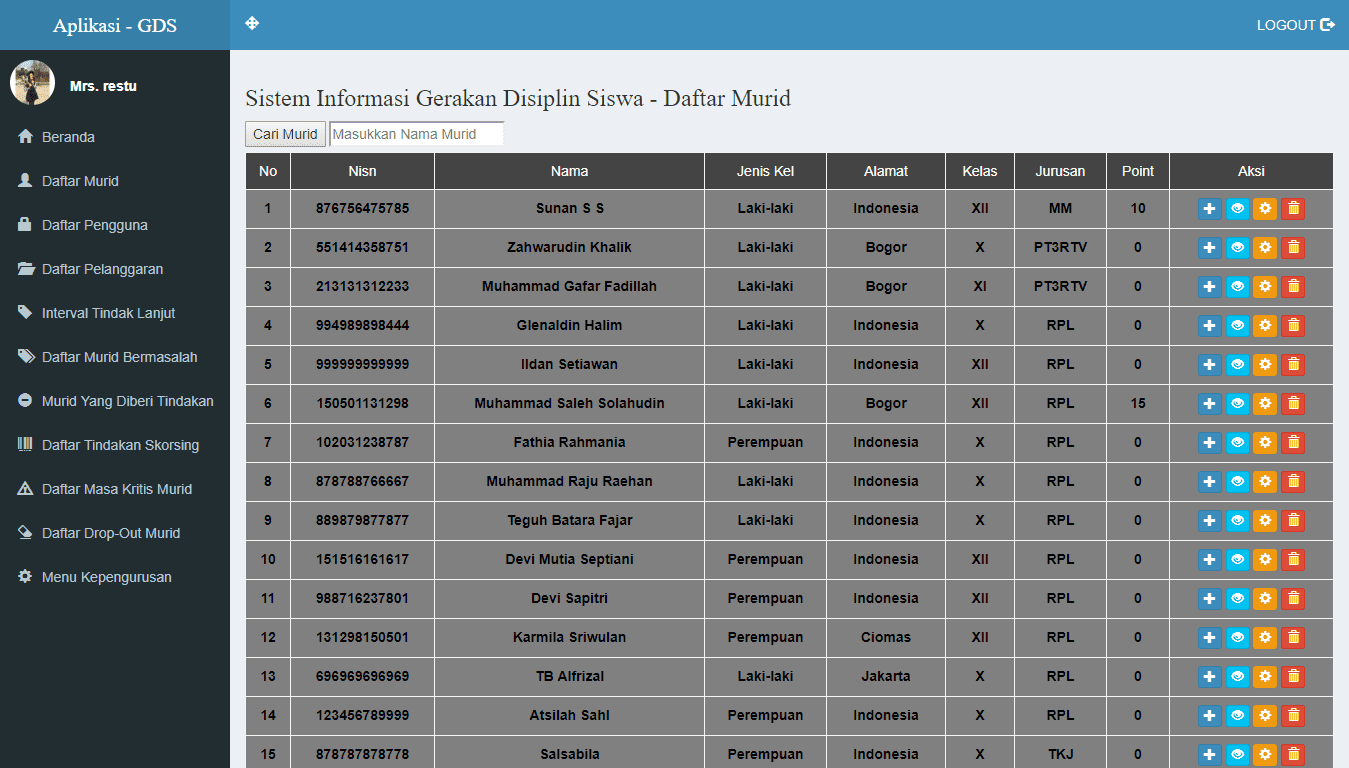Viewport: 1349px width, 768px height.
Task: Delete Ildan Setiawan using the red trash icon
Action: coord(1293,364)
